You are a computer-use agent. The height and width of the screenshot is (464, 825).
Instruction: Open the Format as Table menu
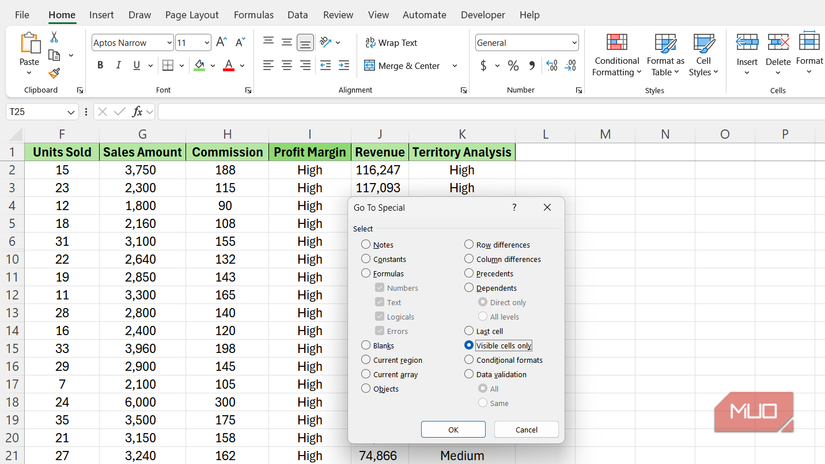tap(665, 55)
